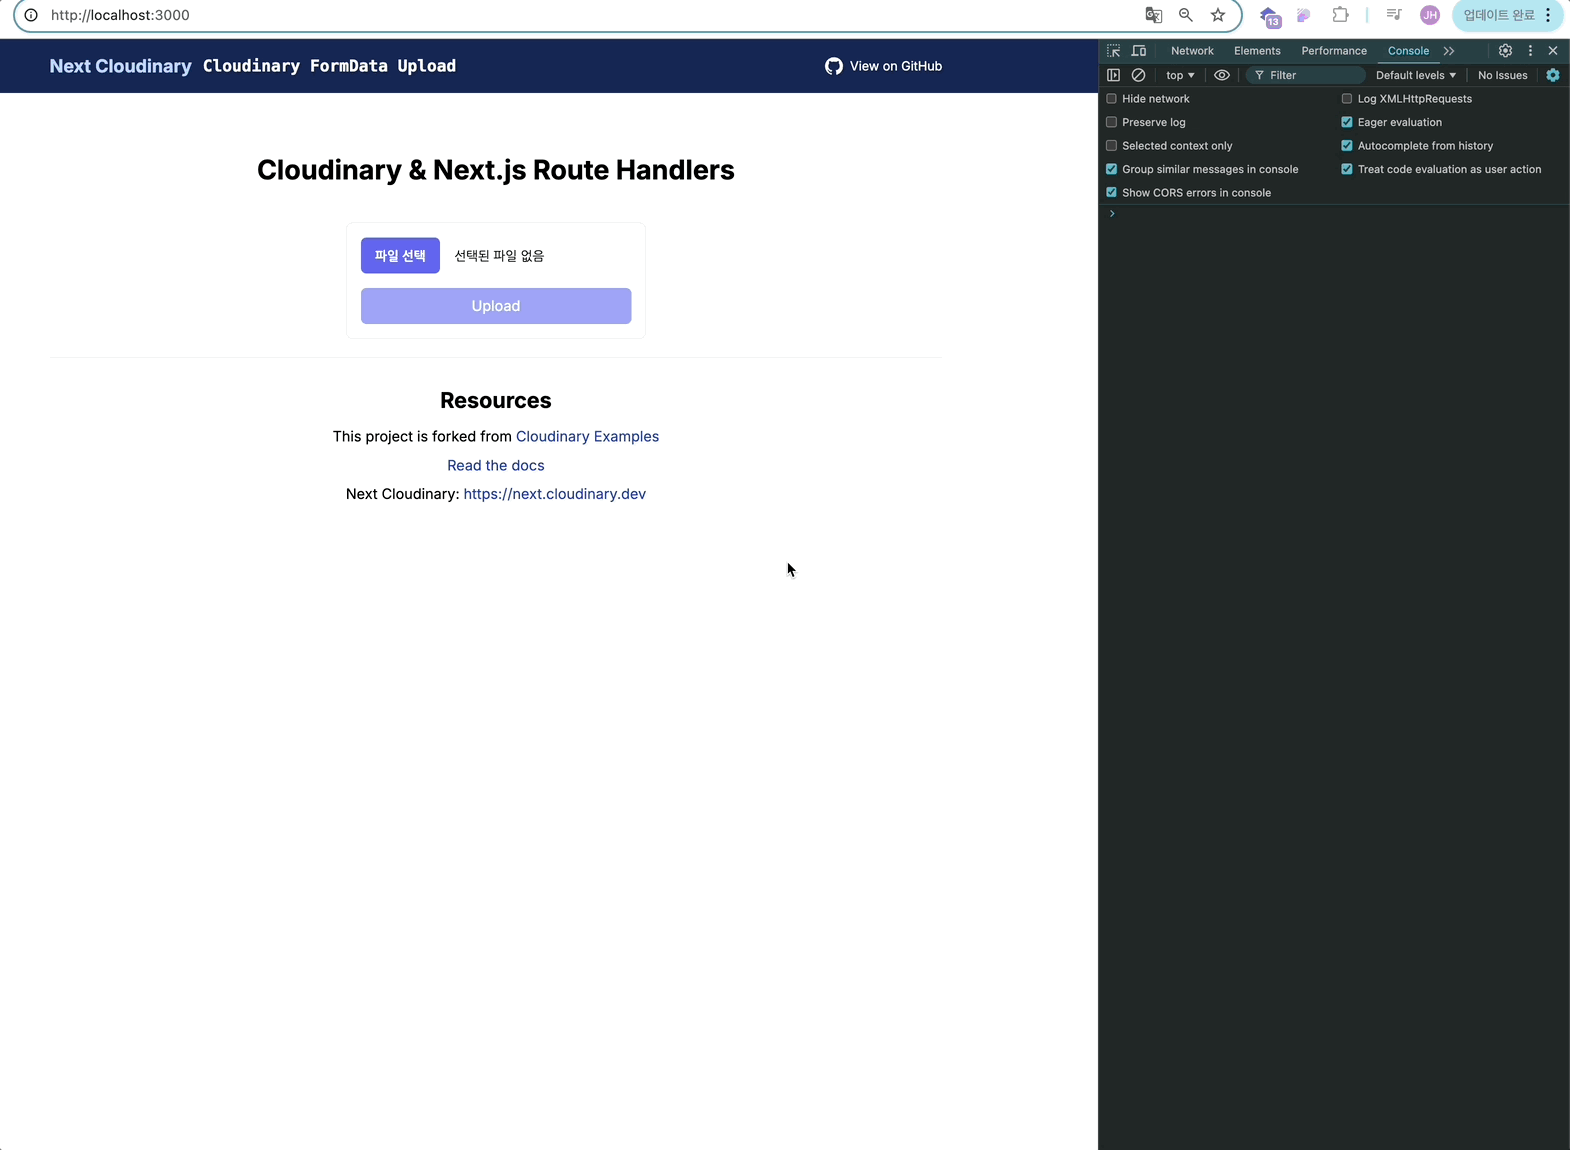
Task: Click the console Filter input field
Action: tap(1306, 75)
